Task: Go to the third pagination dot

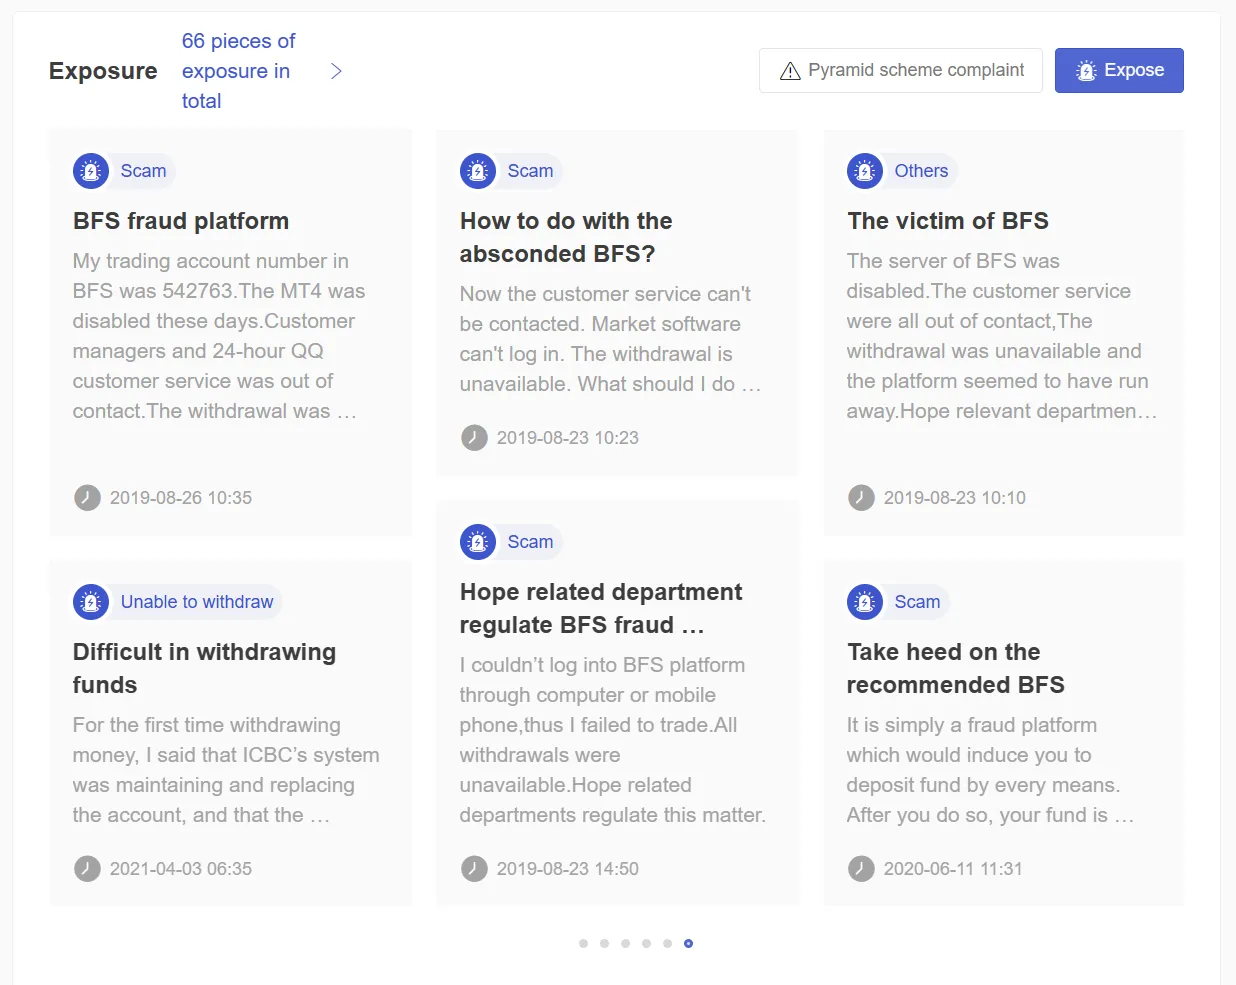Action: point(625,943)
